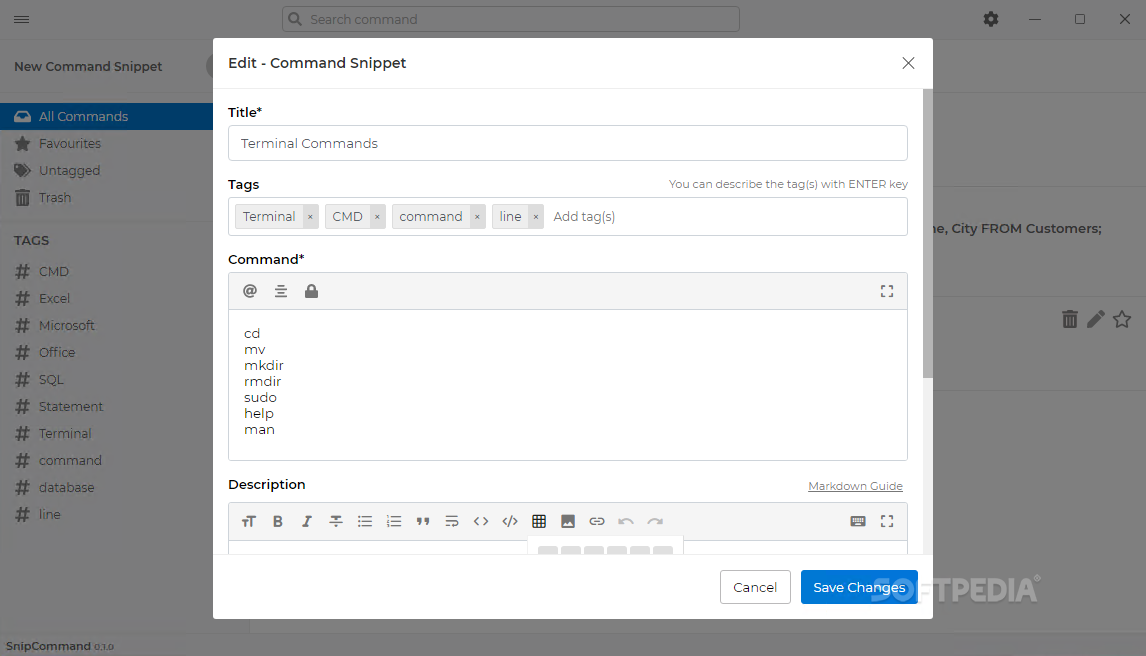This screenshot has width=1146, height=656.
Task: Insert a hyperlink in Description
Action: 597,522
